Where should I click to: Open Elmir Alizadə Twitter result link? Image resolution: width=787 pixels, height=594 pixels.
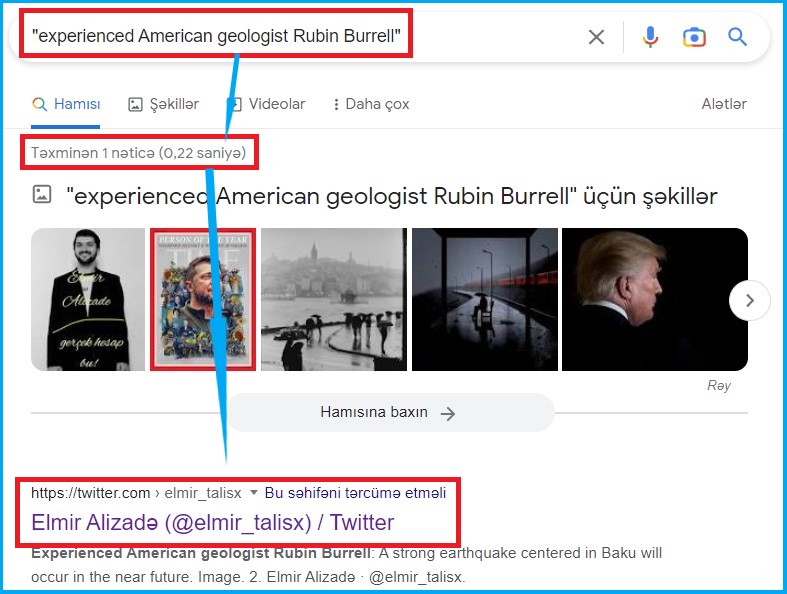tap(213, 522)
